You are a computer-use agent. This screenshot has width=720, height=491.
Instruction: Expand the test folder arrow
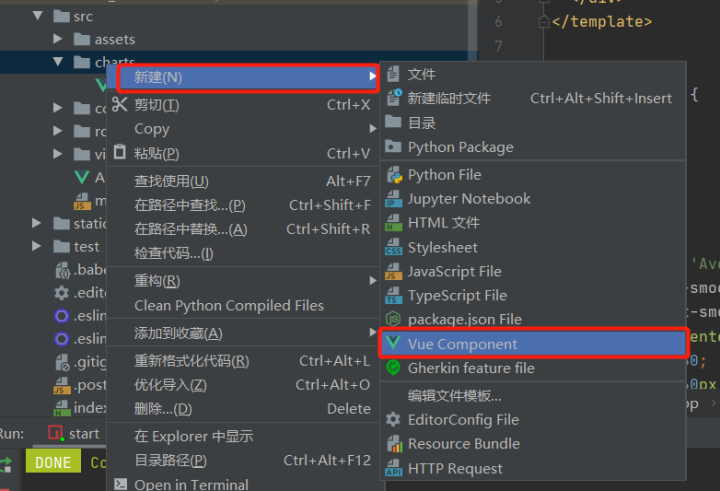click(37, 246)
